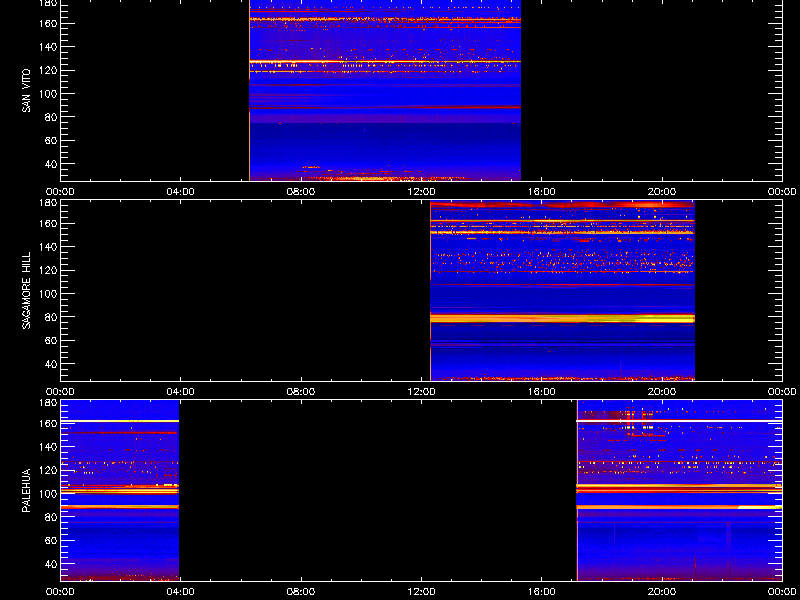
Task: Select the 160 tick label on Palehua axis
Action: pyautogui.click(x=49, y=423)
